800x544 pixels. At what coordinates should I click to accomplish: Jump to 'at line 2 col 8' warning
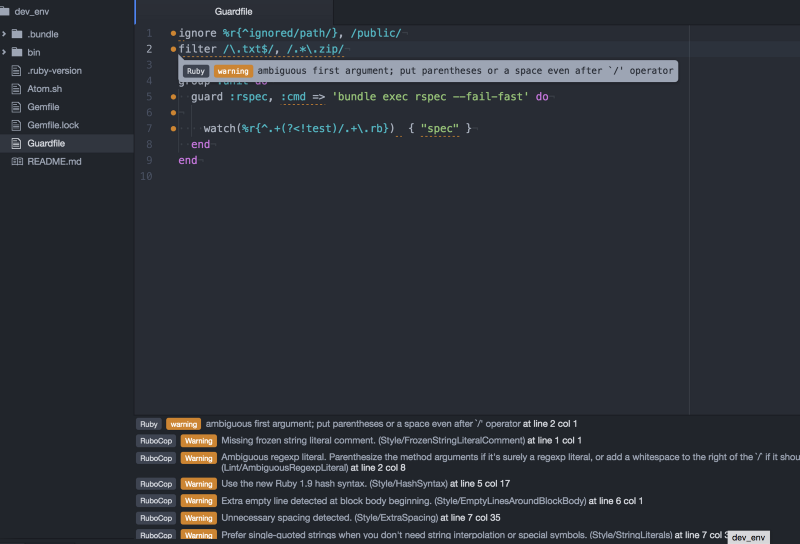pyautogui.click(x=378, y=467)
